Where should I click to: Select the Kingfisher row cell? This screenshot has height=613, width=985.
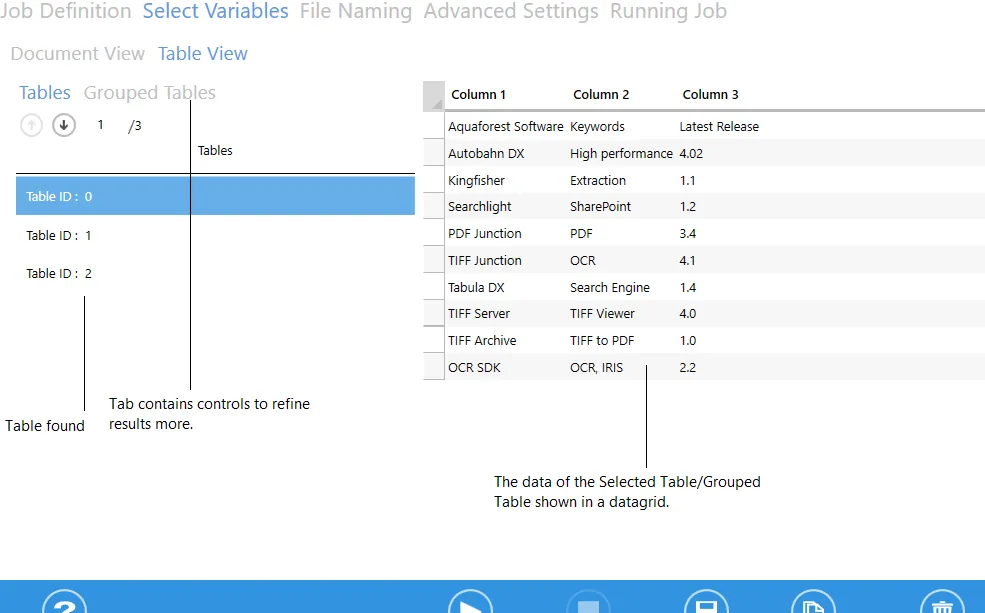(477, 181)
